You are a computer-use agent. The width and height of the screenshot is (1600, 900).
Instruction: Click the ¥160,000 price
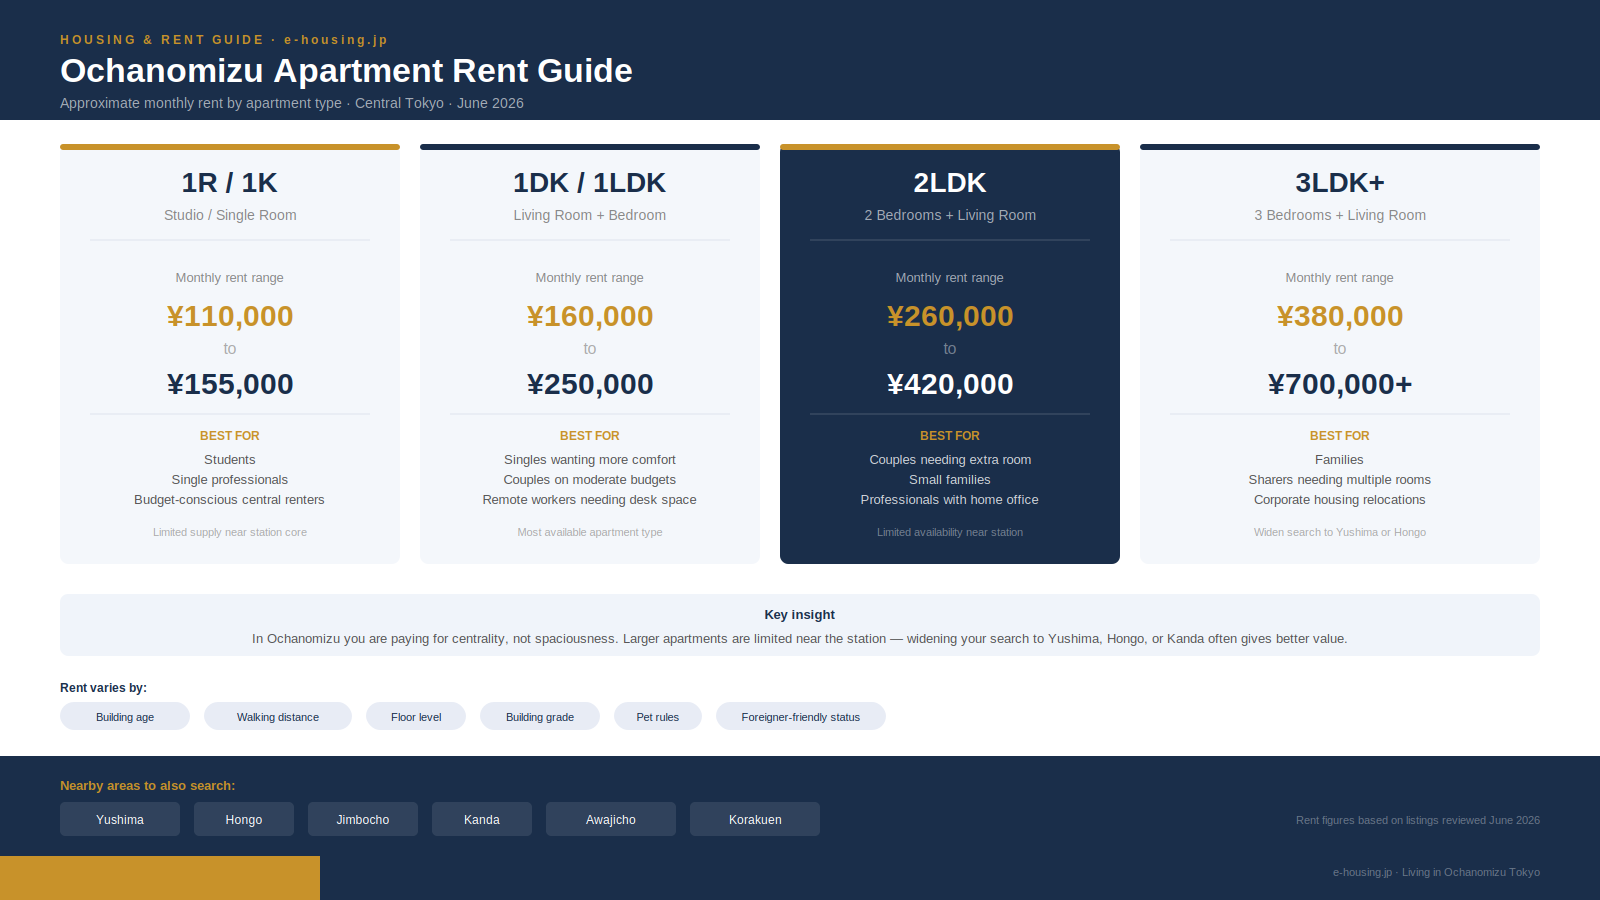pos(590,316)
